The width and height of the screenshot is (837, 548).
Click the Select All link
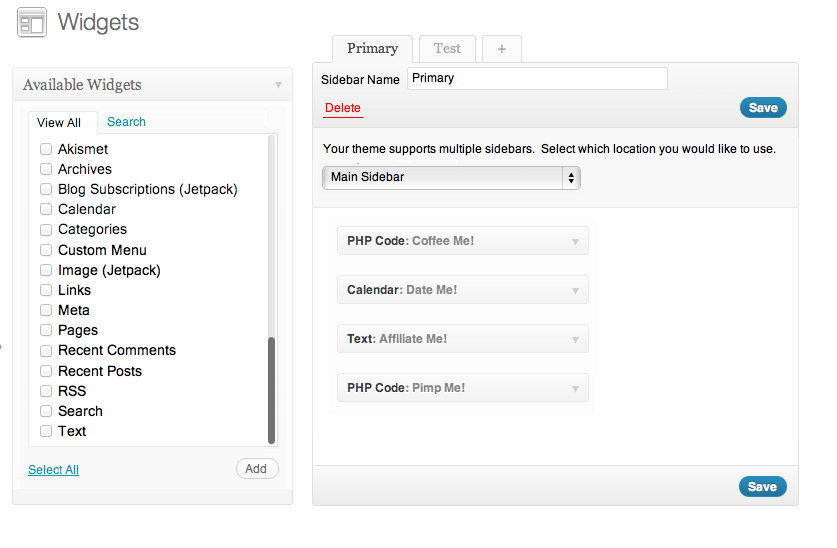pyautogui.click(x=53, y=470)
